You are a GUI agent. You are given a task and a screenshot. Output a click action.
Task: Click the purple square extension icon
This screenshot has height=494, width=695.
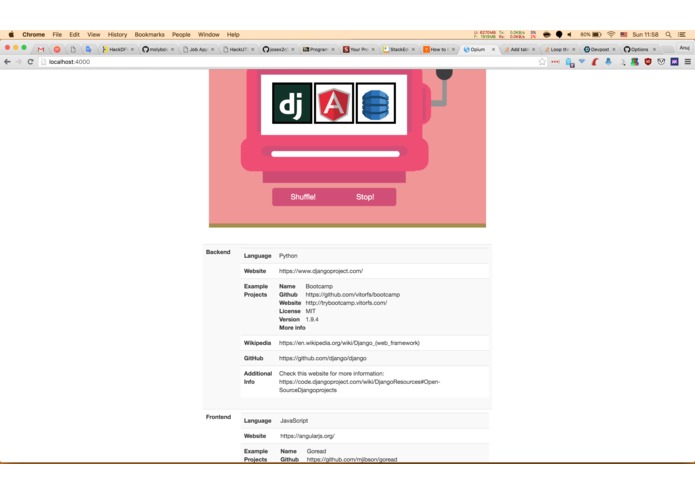pos(675,62)
